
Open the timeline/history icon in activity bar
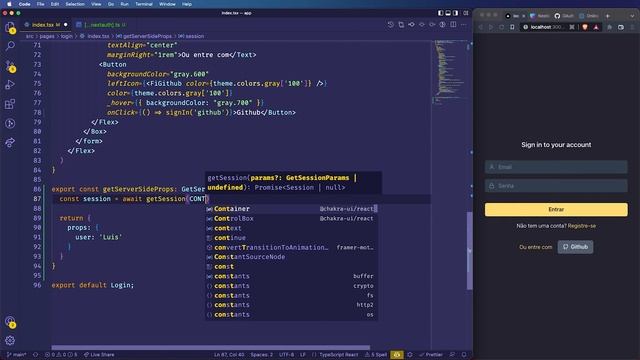point(10,123)
